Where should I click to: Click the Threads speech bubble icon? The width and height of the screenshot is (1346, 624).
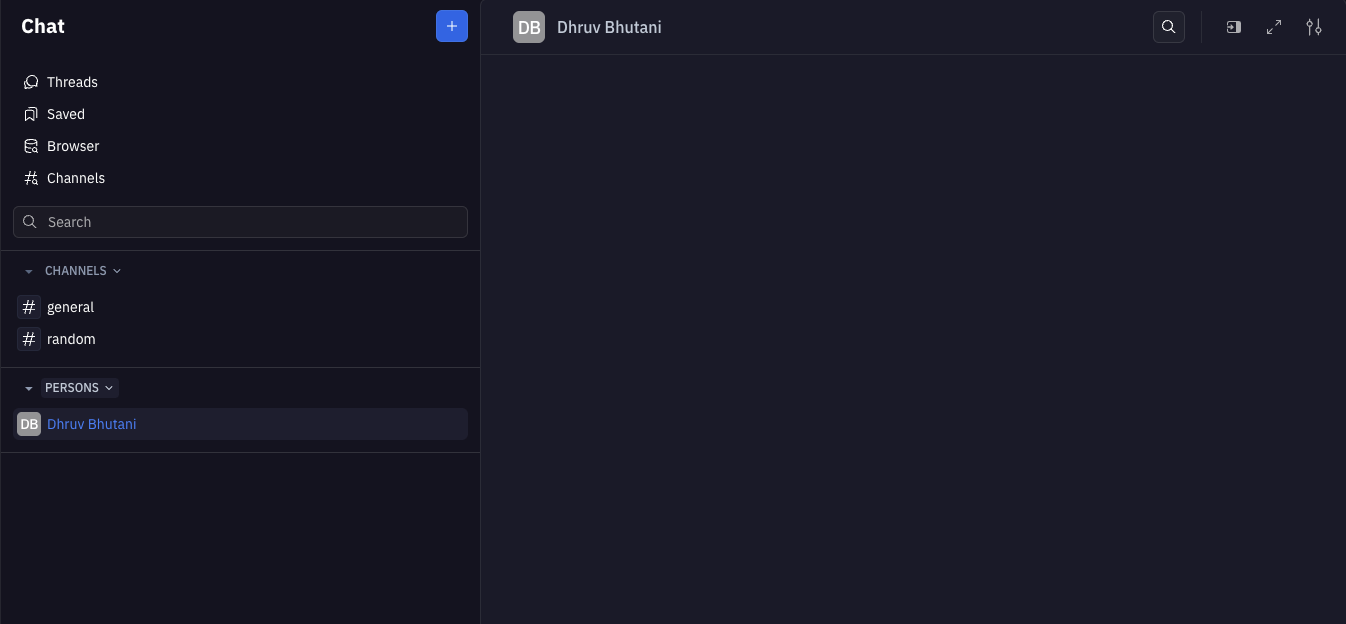point(31,82)
